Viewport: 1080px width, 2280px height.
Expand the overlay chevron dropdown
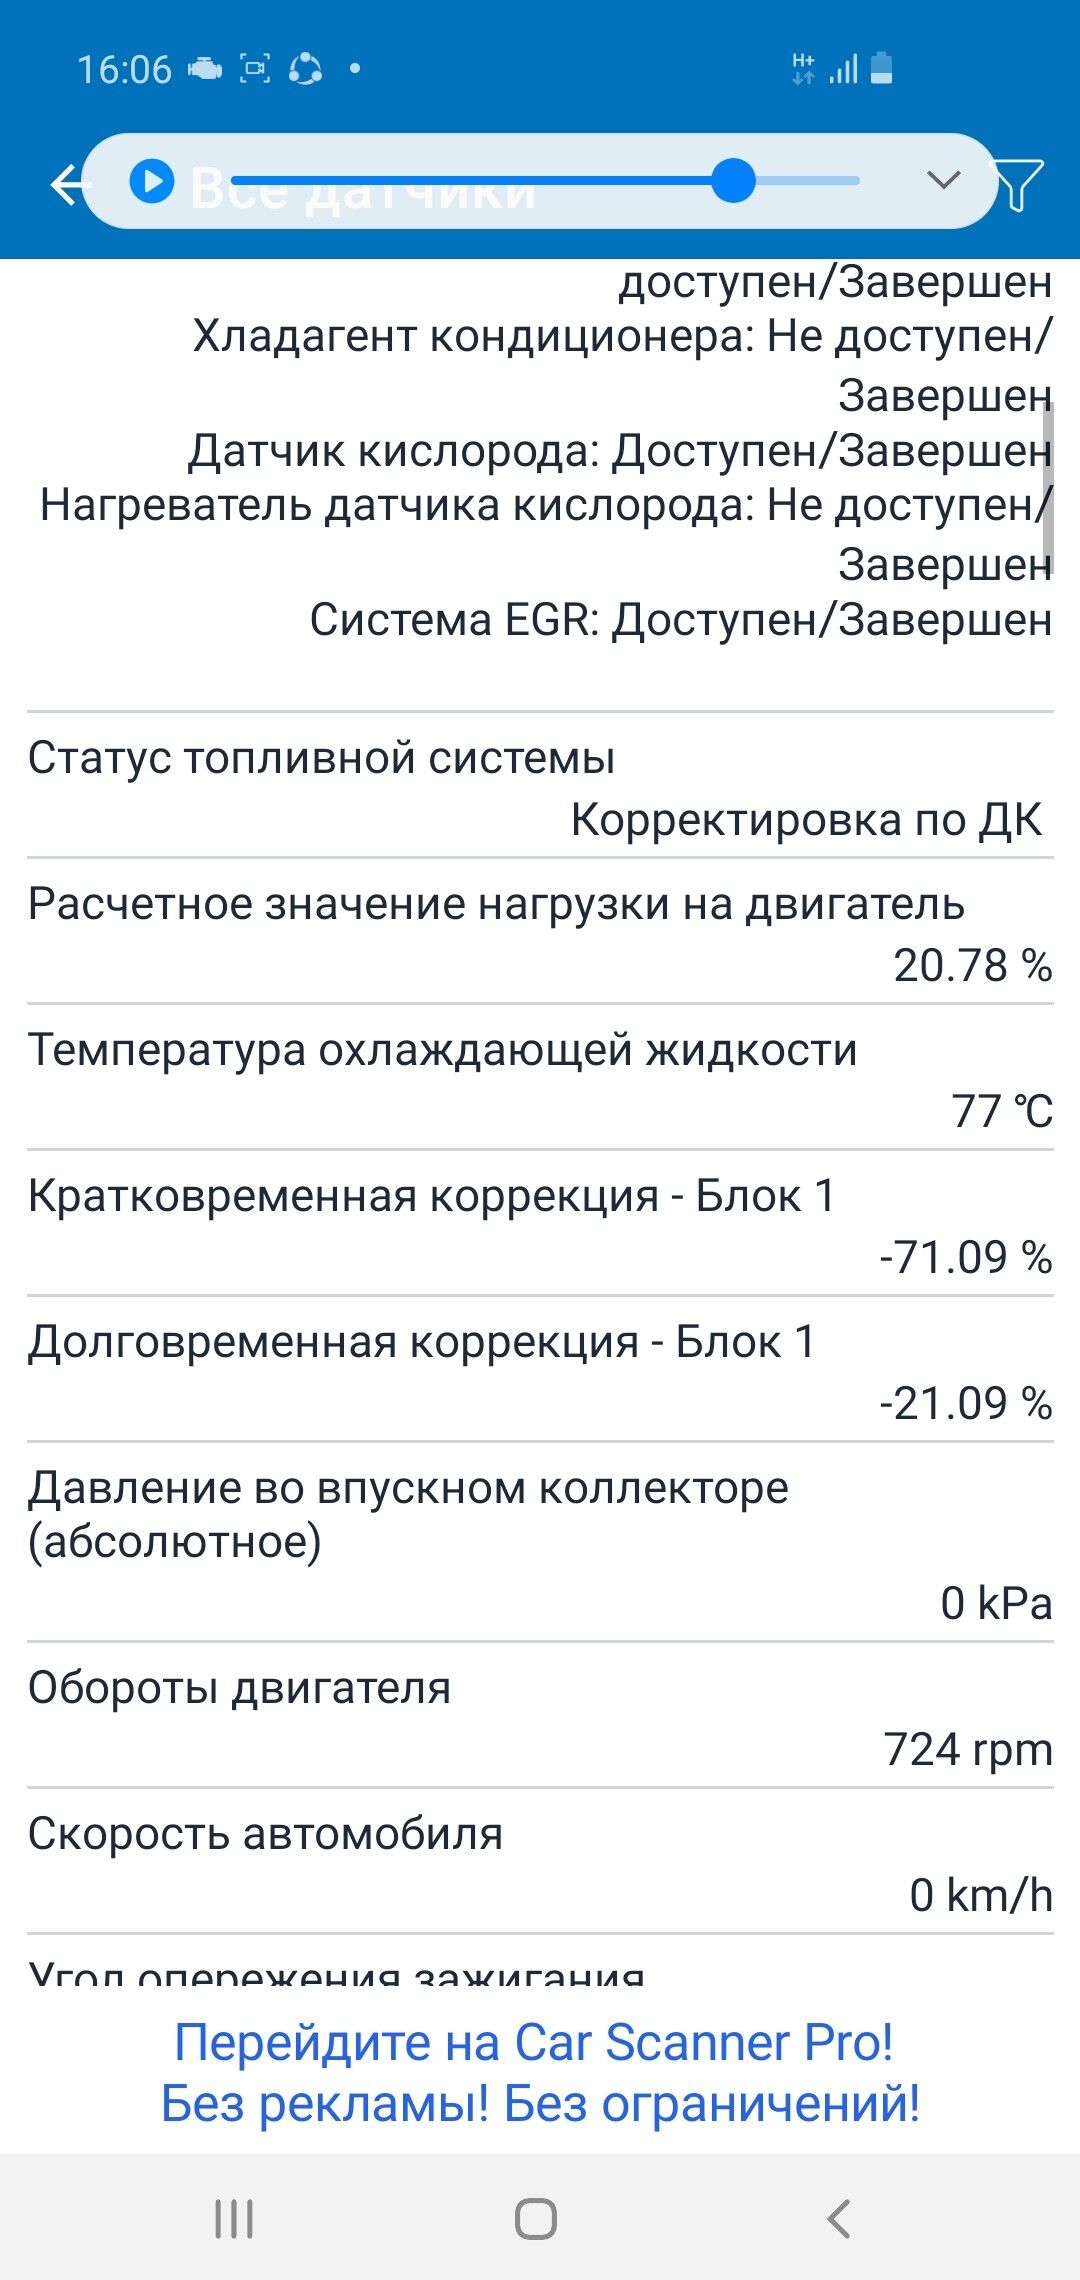coord(943,180)
